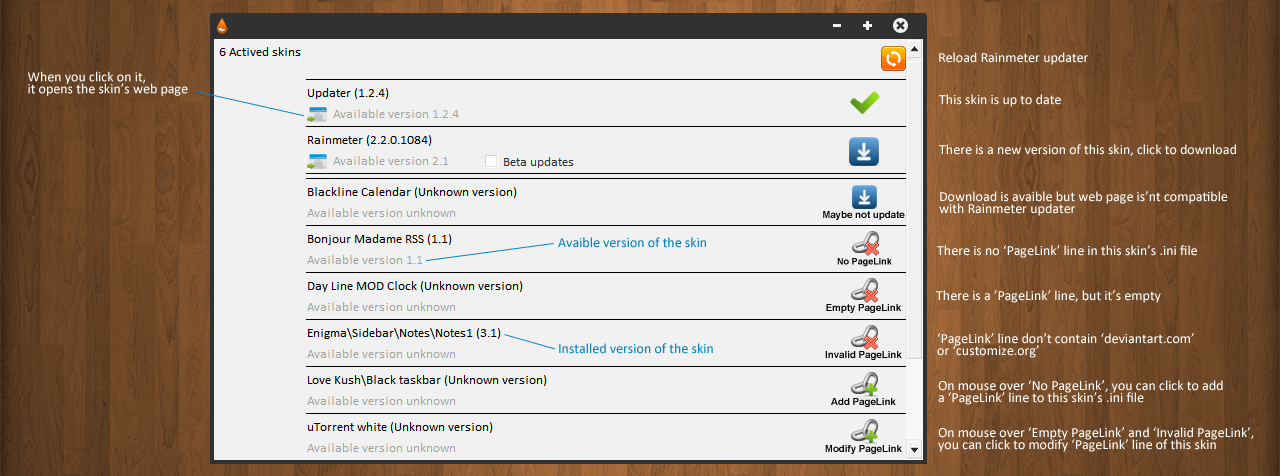Click the Empty PageLink chain icon
Image resolution: width=1280 pixels, height=476 pixels.
click(864, 290)
